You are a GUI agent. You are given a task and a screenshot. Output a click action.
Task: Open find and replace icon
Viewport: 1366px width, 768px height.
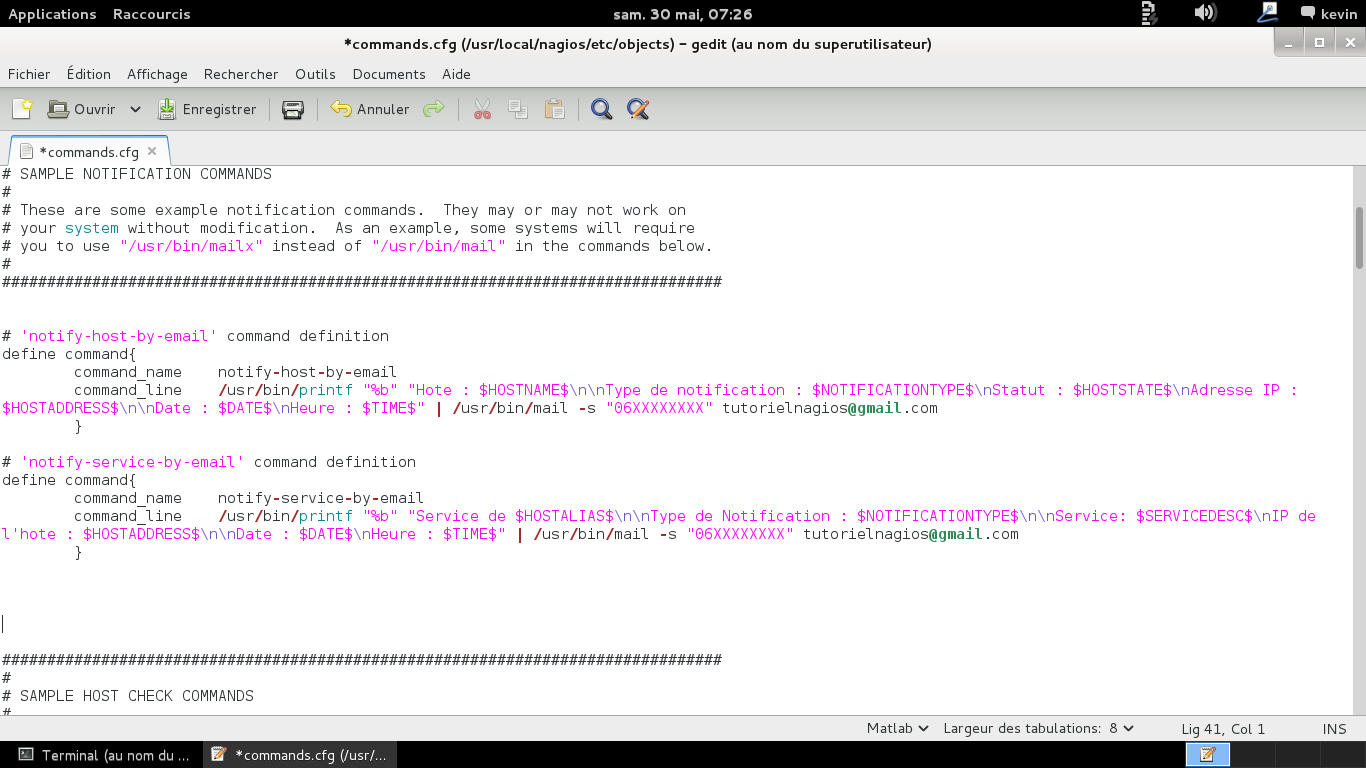(x=638, y=109)
